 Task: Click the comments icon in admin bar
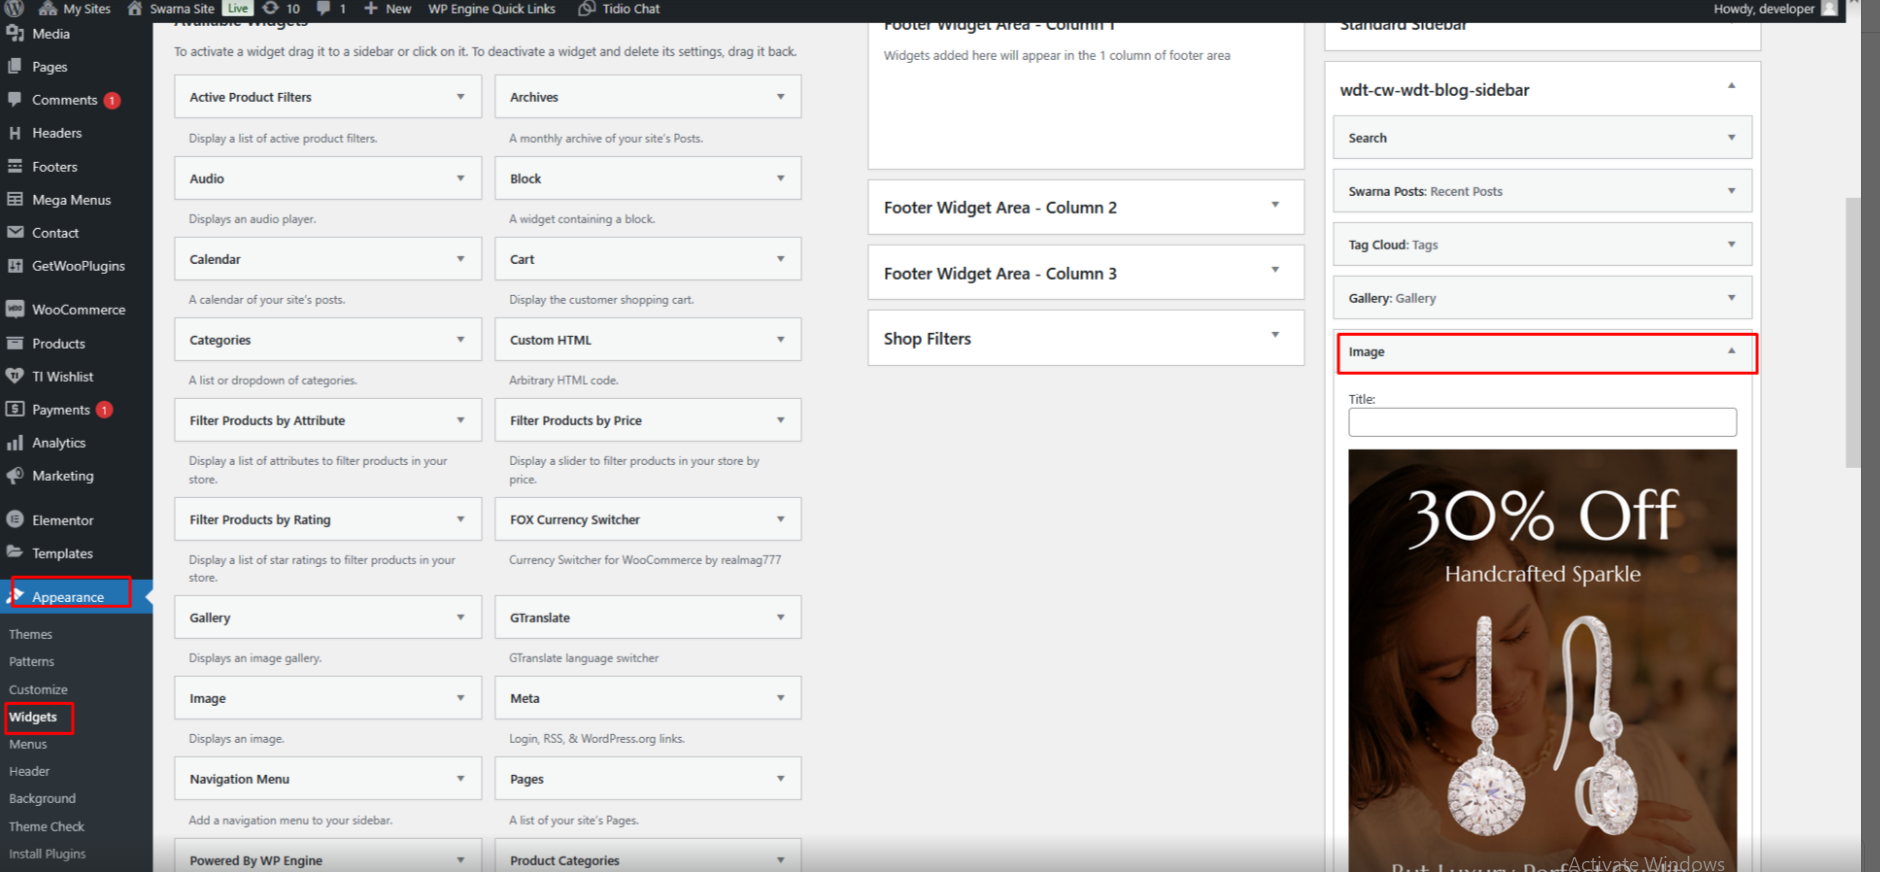pyautogui.click(x=323, y=8)
